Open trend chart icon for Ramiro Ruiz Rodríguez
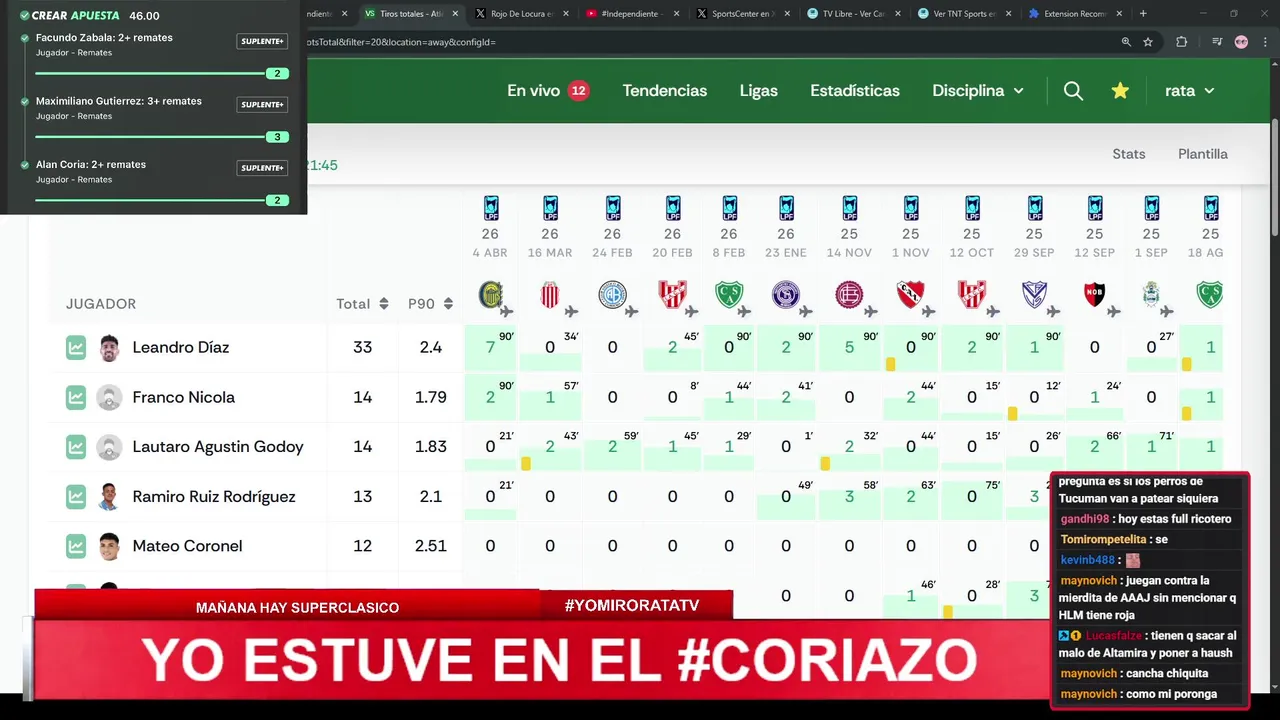Image resolution: width=1280 pixels, height=720 pixels. (x=76, y=496)
